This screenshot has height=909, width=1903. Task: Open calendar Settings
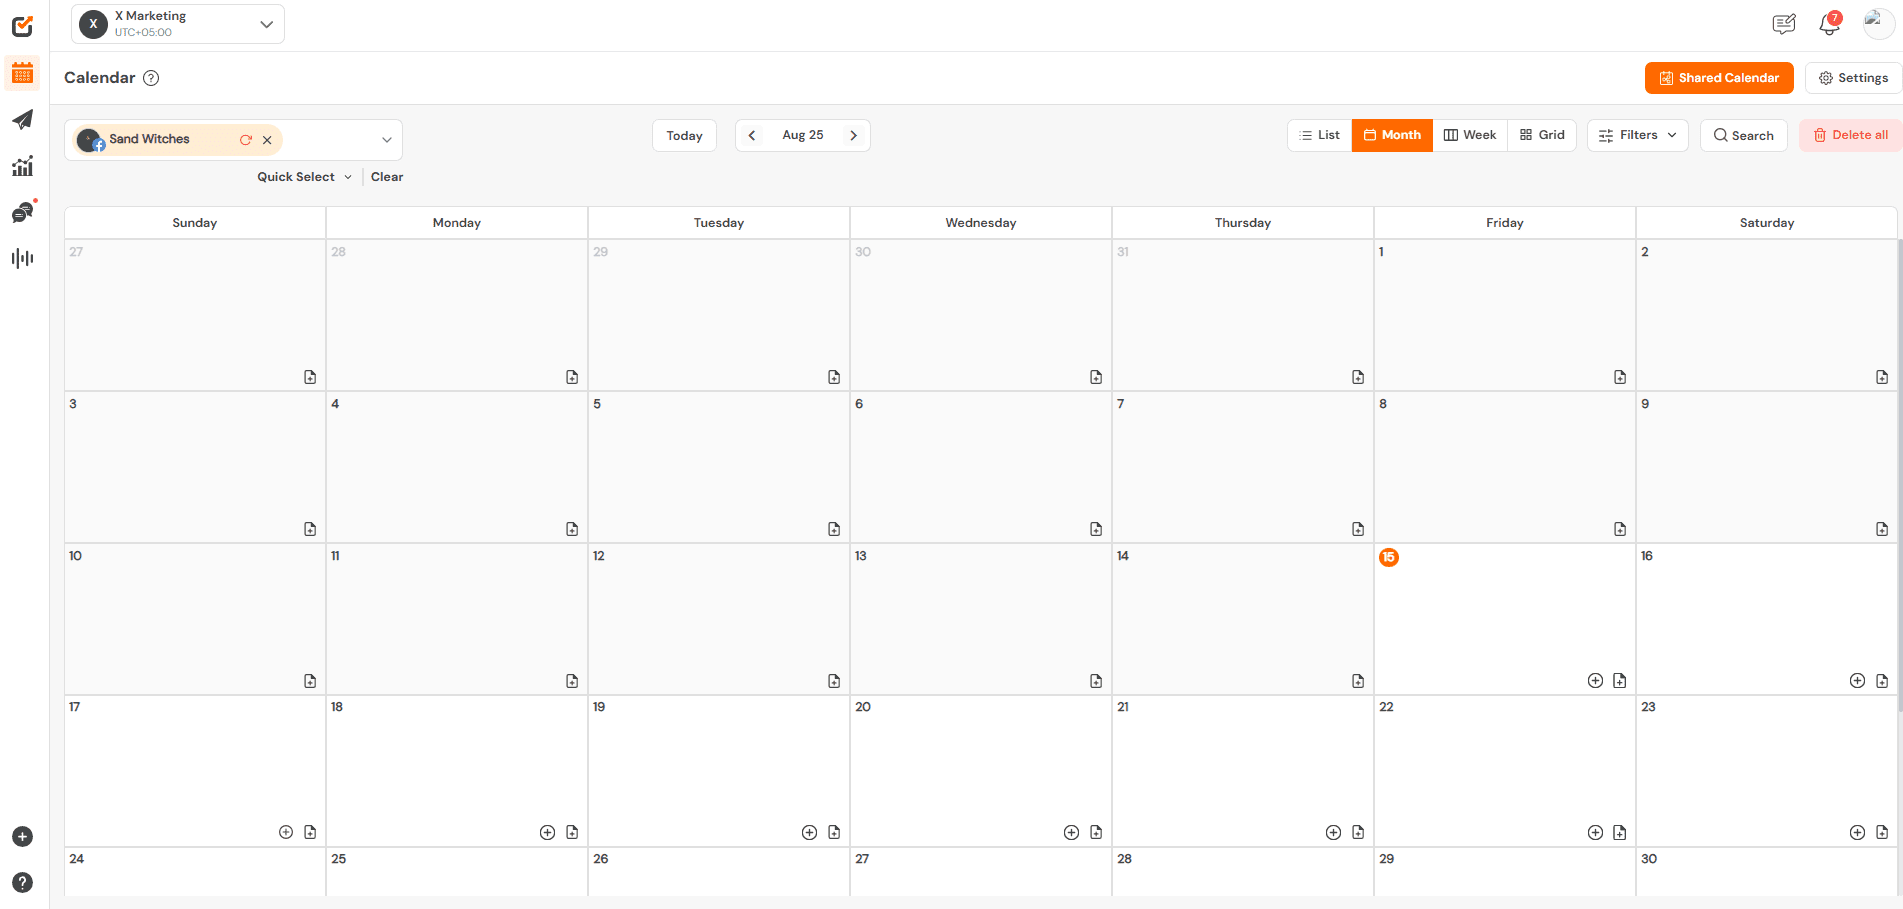[1853, 78]
